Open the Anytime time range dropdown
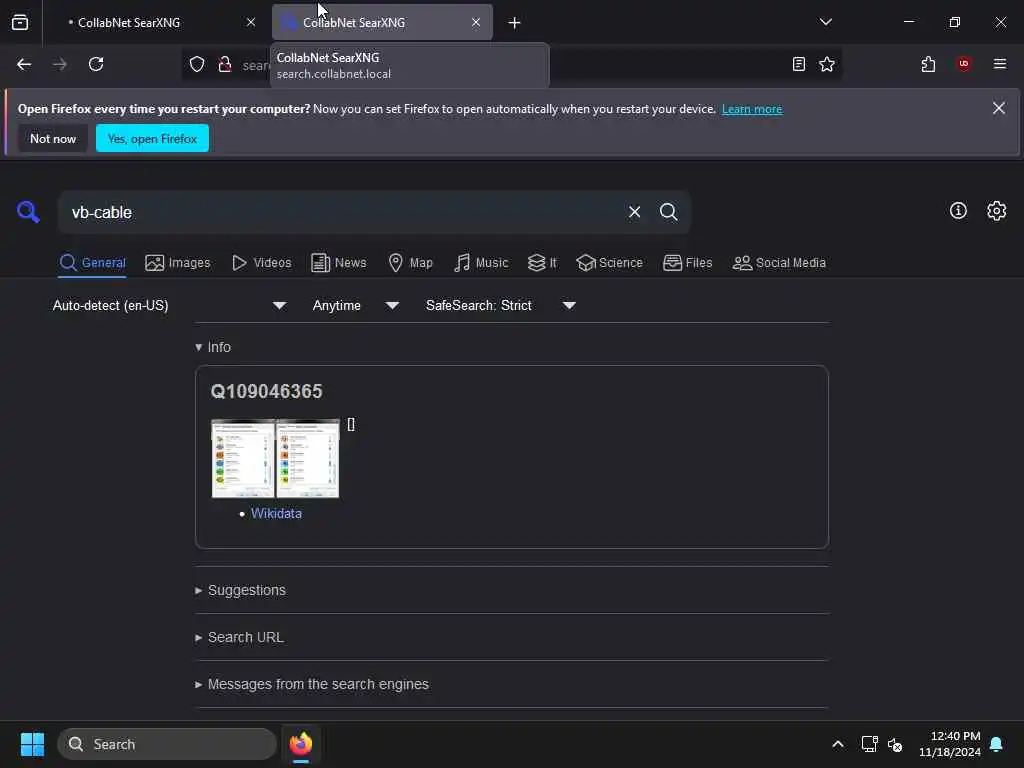Image resolution: width=1024 pixels, height=768 pixels. tap(355, 306)
